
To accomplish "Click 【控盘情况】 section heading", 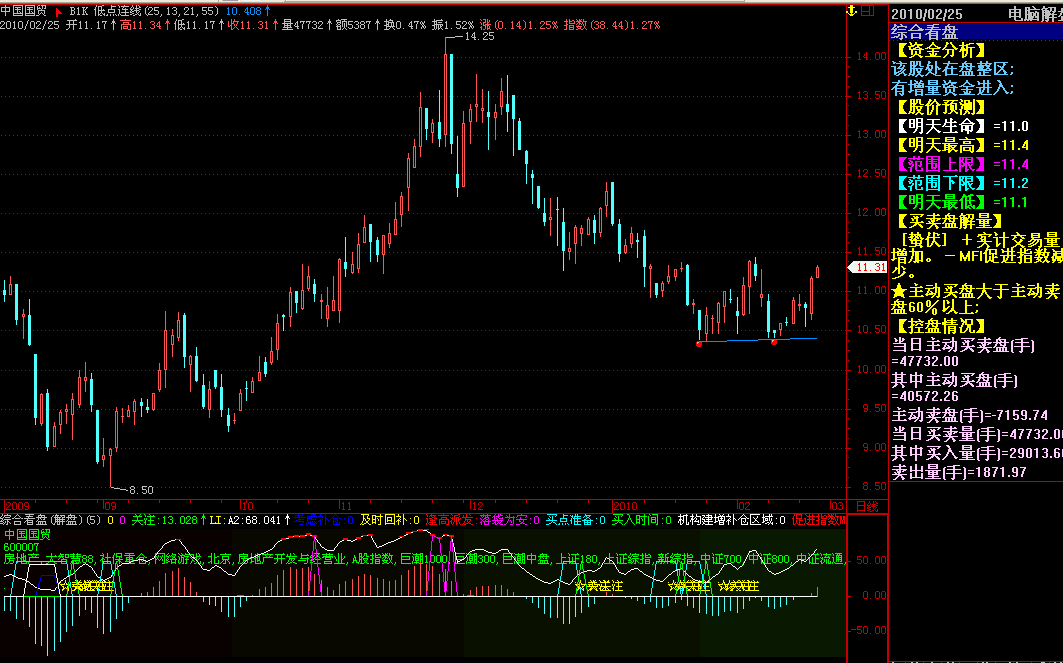I will pyautogui.click(x=940, y=326).
